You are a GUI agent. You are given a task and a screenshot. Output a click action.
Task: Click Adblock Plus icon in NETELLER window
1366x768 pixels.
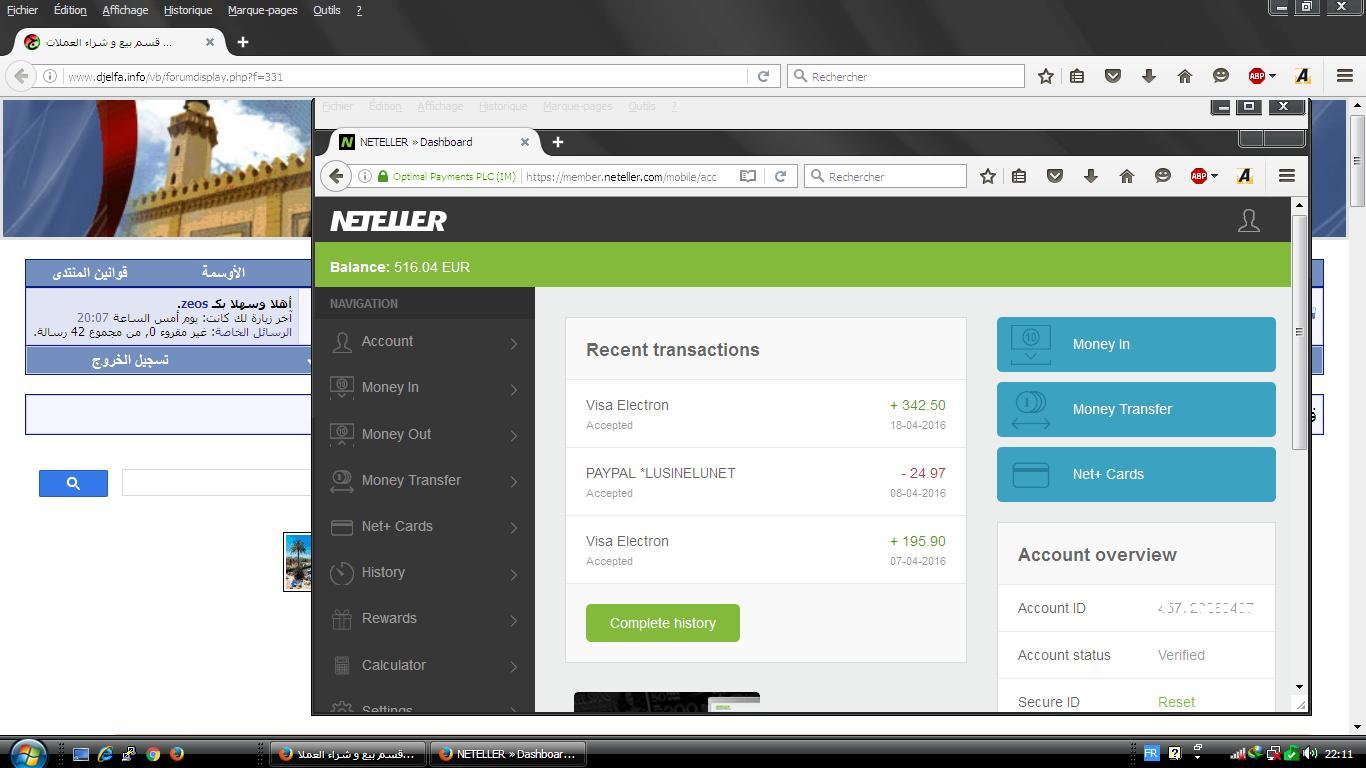click(1198, 176)
